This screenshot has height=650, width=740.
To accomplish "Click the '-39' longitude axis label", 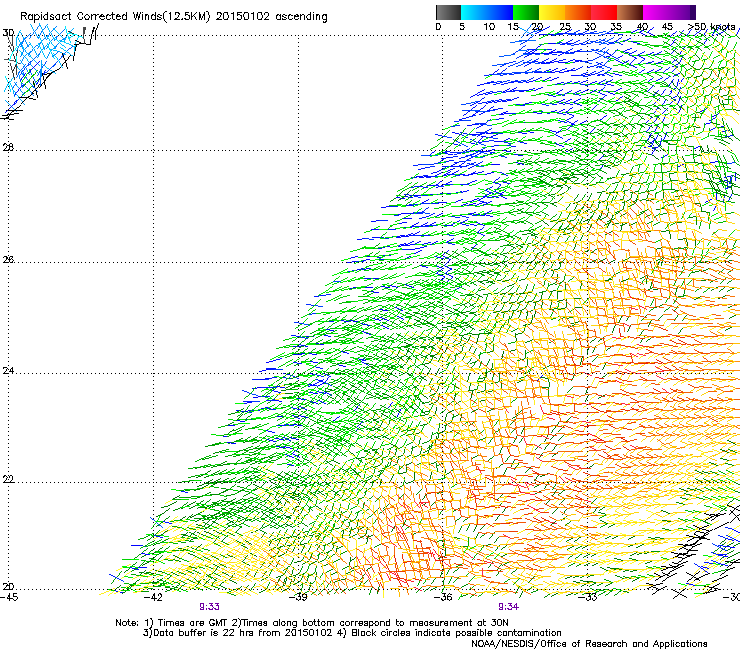I will pos(298,597).
